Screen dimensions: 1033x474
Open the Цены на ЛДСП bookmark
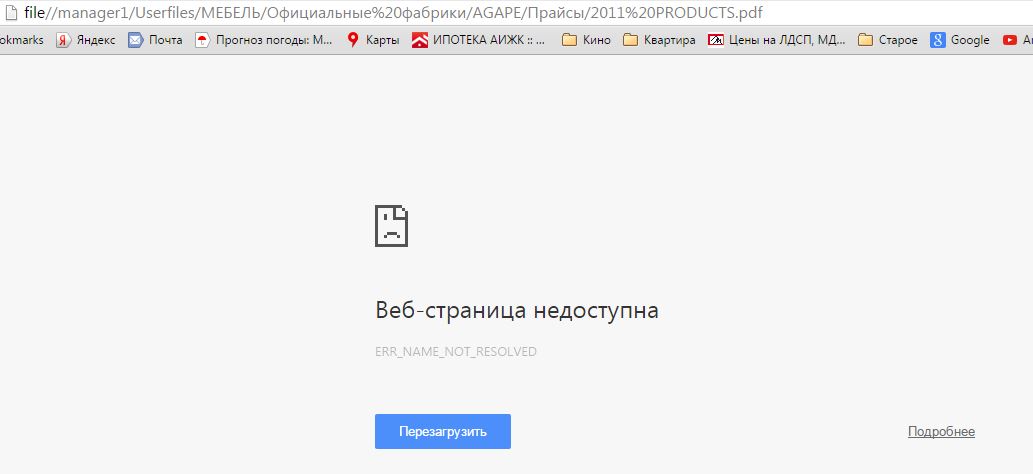tap(775, 40)
